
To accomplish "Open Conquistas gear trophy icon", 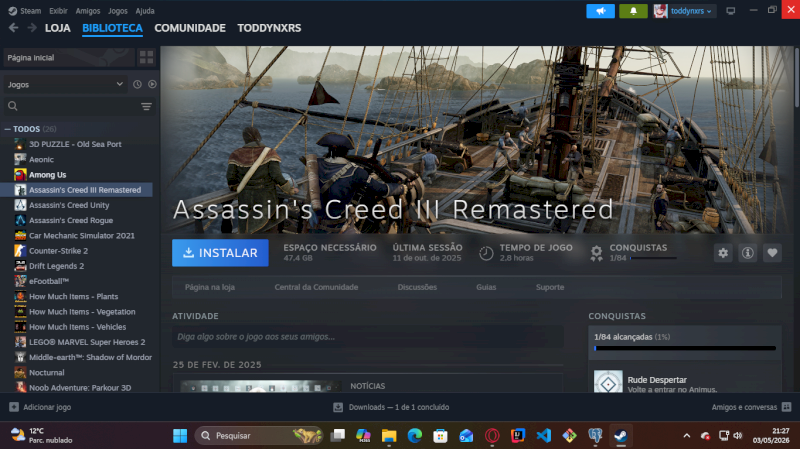I will [596, 253].
